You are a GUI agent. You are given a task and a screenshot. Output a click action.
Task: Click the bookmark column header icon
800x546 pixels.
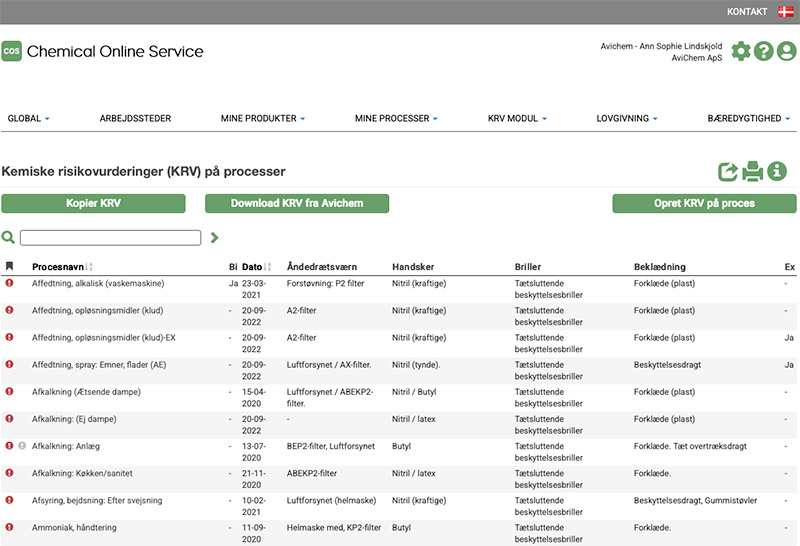point(9,267)
